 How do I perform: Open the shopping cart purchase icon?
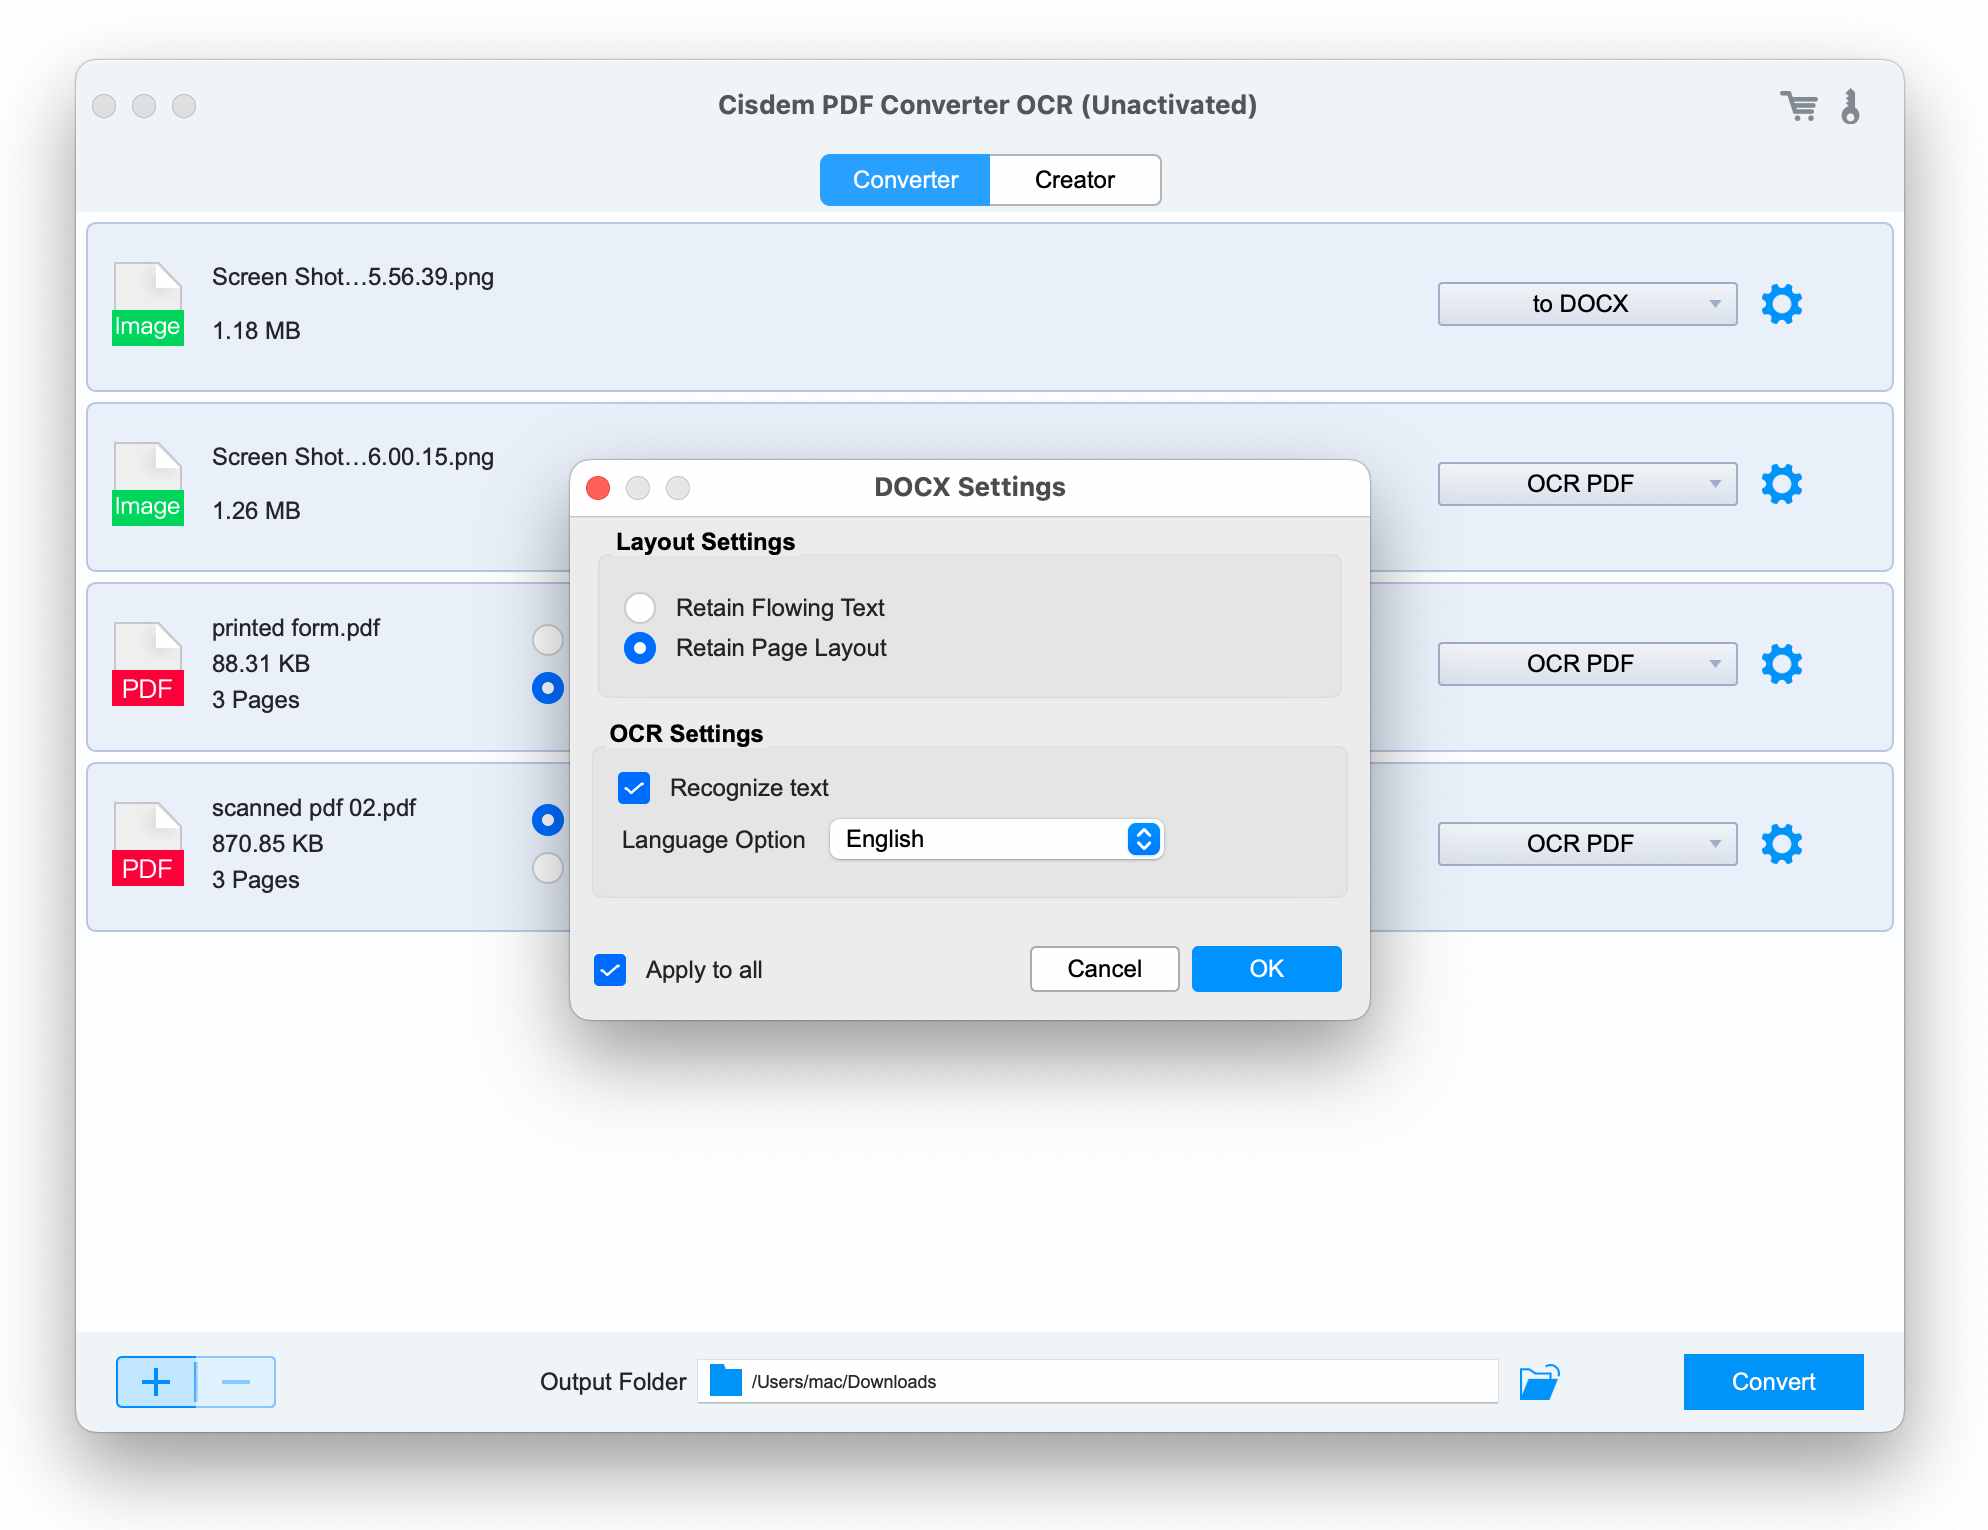(x=1798, y=106)
